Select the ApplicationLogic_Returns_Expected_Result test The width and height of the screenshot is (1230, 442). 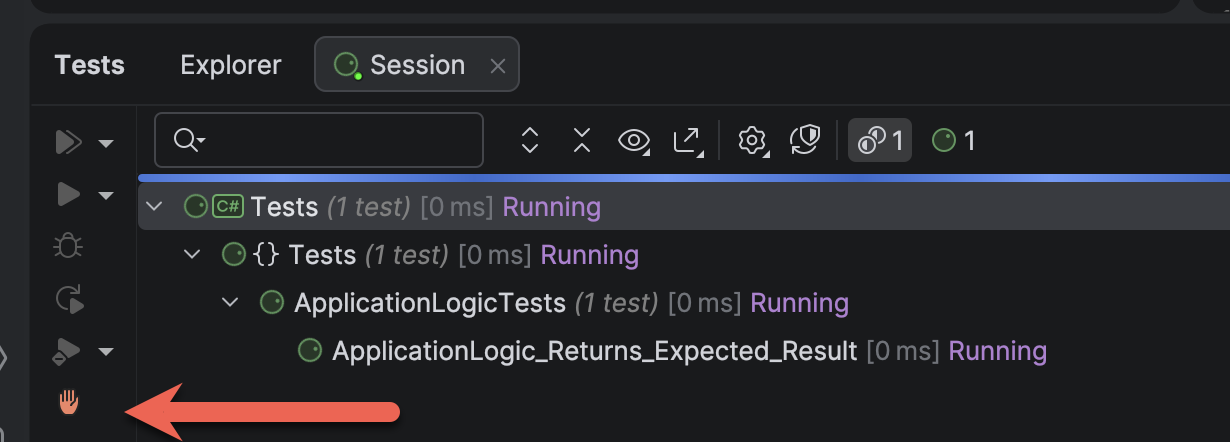[594, 351]
